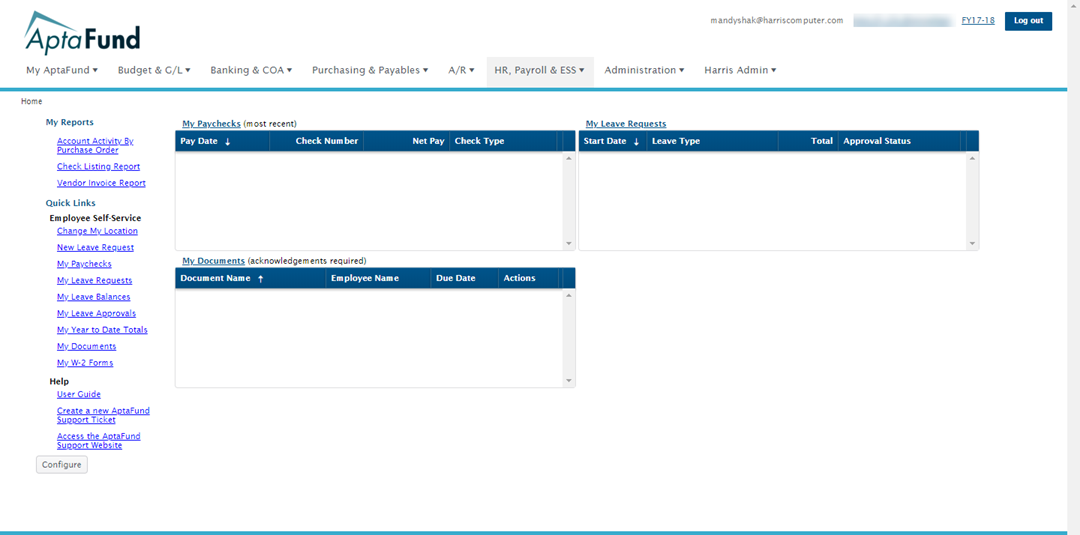
Task: Open My Documents sidebar link
Action: [87, 347]
